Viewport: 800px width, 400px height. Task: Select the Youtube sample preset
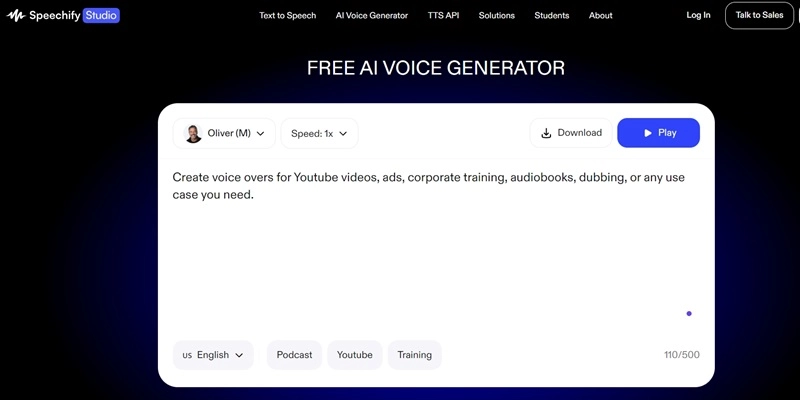click(x=354, y=355)
